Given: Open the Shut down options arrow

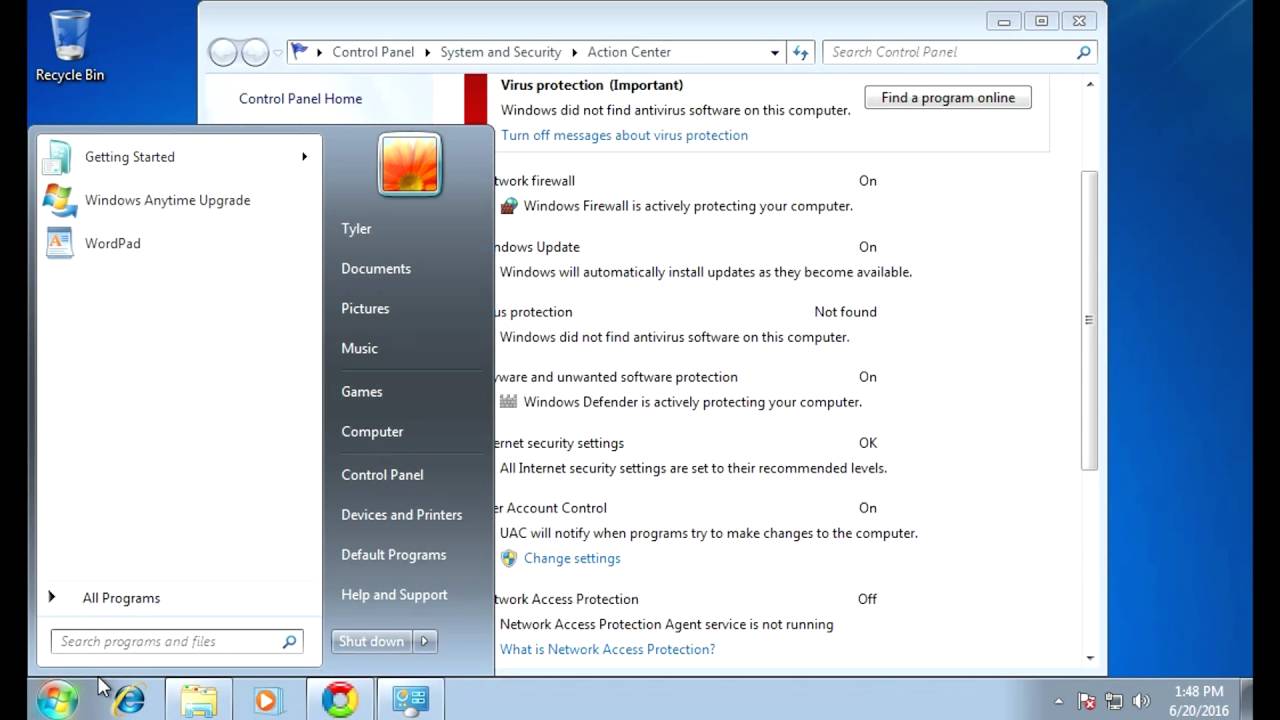Looking at the screenshot, I should (x=424, y=642).
